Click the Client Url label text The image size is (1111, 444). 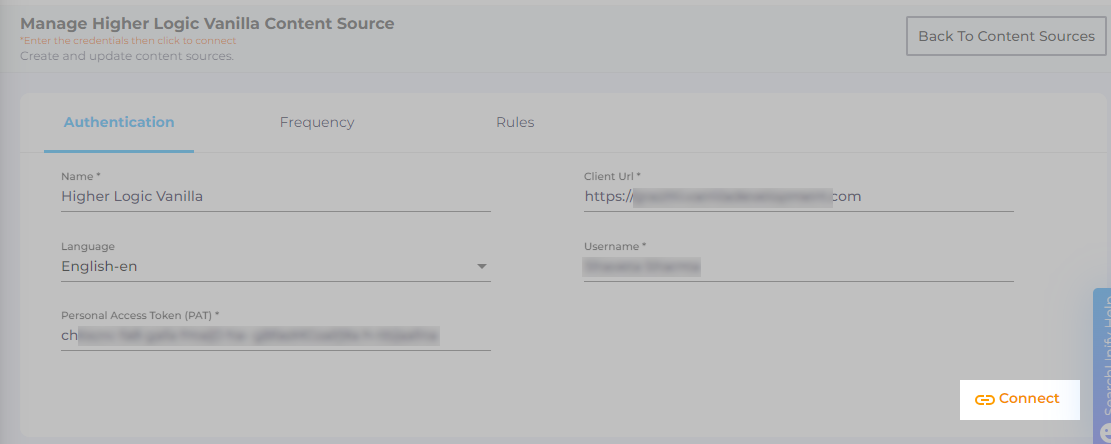point(612,176)
